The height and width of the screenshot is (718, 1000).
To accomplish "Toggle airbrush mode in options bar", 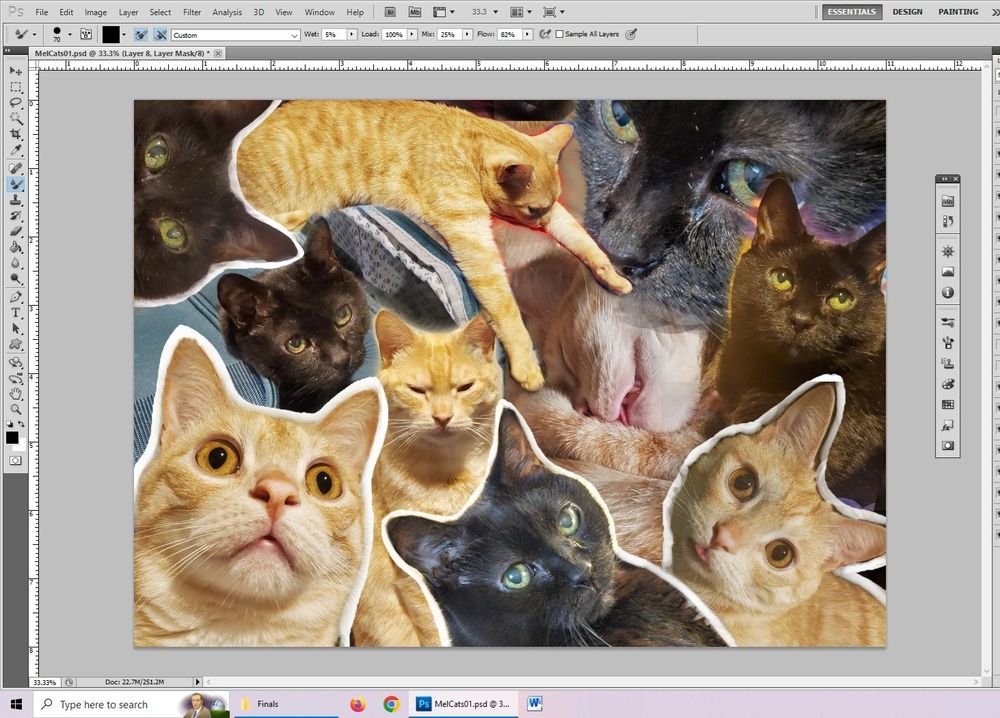I will [544, 34].
